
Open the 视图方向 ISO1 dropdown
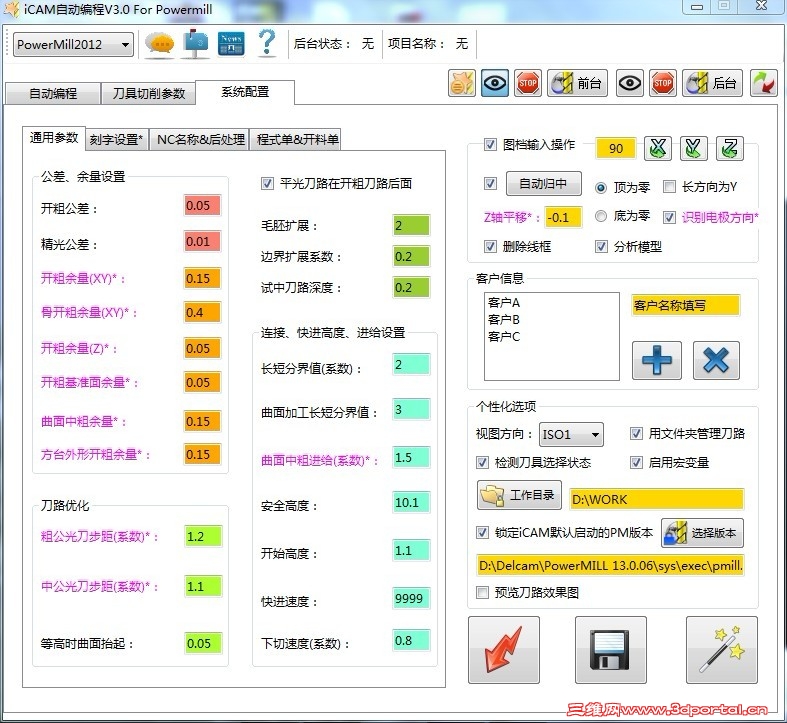(x=571, y=434)
